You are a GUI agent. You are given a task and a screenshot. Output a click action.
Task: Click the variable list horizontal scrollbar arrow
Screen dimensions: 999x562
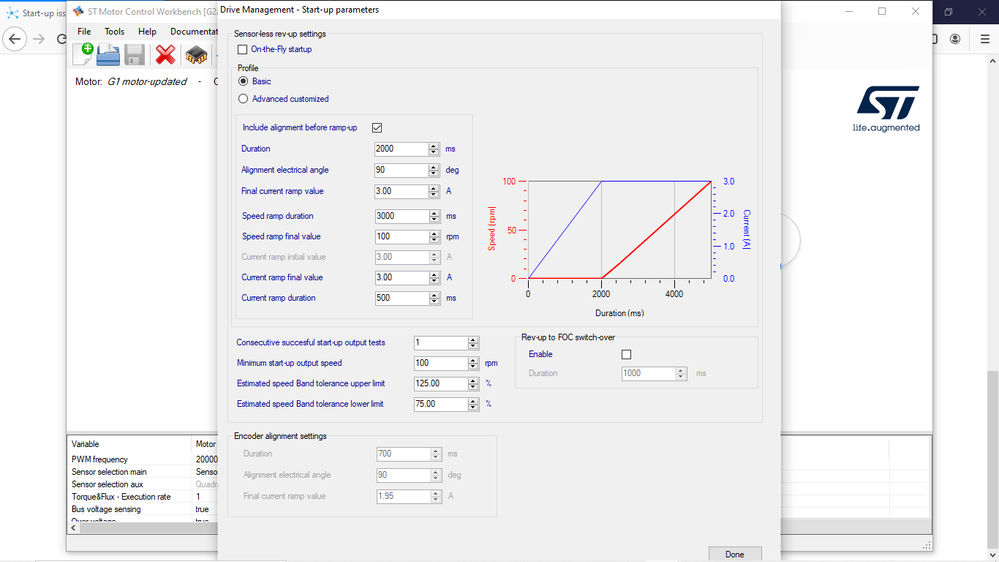(73, 528)
